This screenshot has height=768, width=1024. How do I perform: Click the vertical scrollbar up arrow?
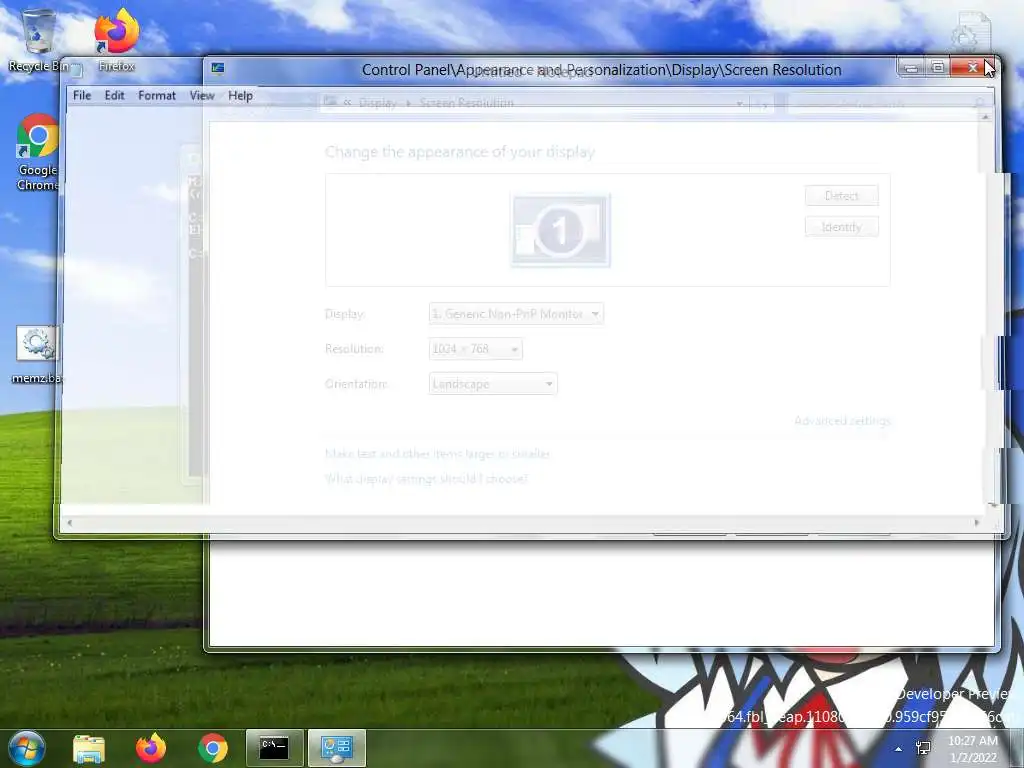985,117
